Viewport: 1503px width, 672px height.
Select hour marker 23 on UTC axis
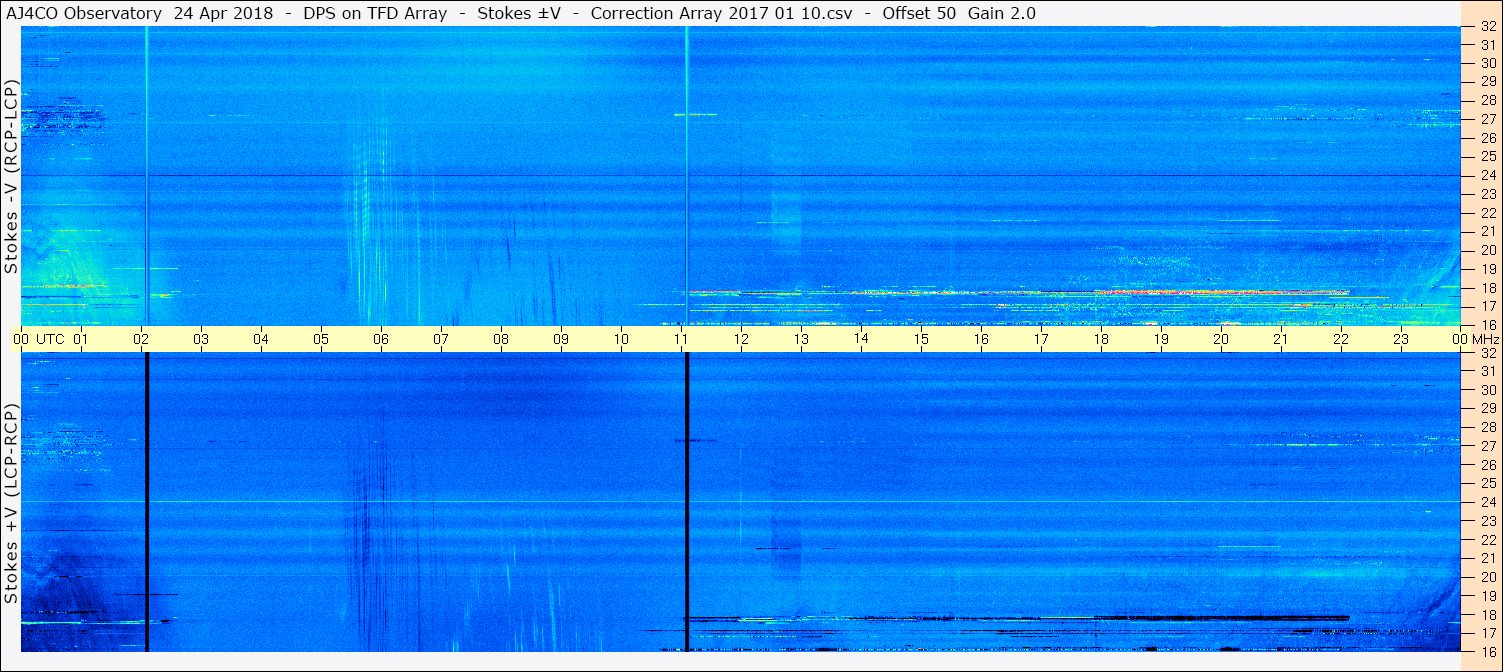tap(1401, 339)
